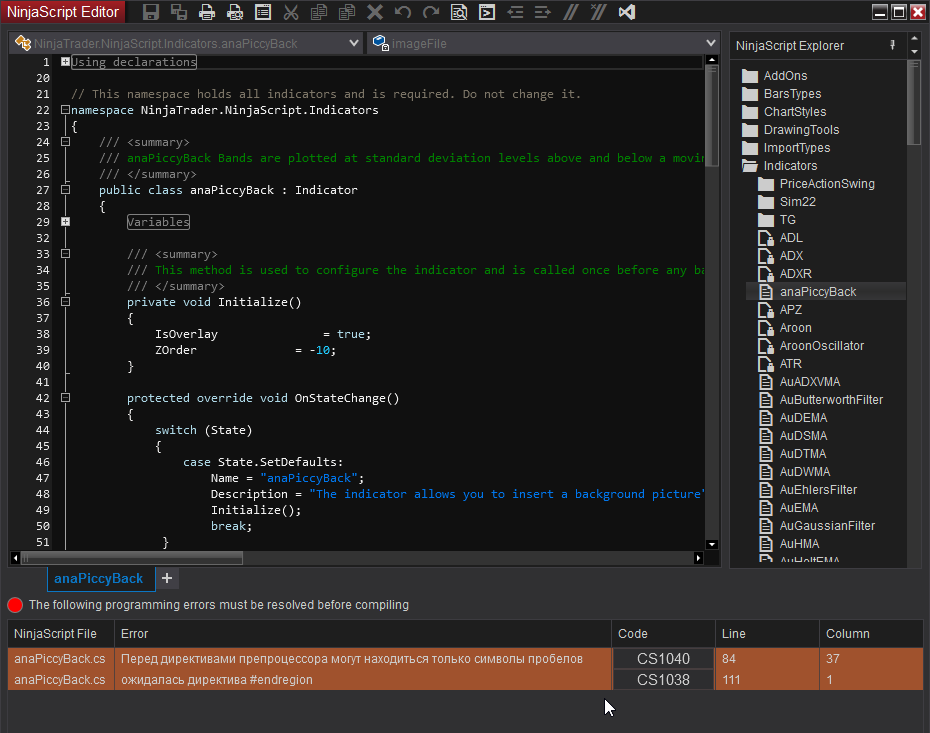
Task: Click the Redo arrow icon
Action: 431,13
